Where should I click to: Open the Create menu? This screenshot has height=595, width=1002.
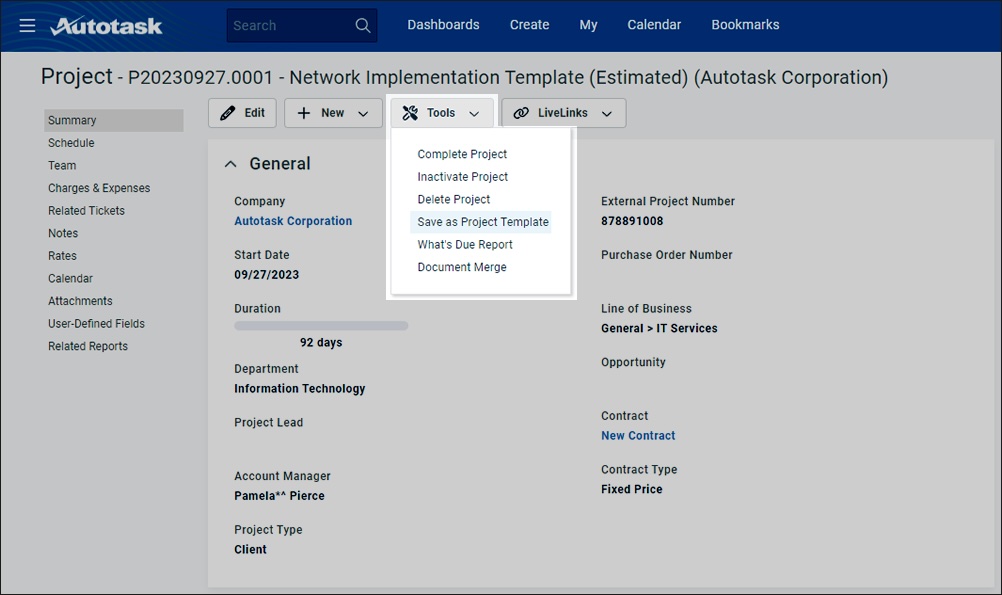click(x=529, y=25)
